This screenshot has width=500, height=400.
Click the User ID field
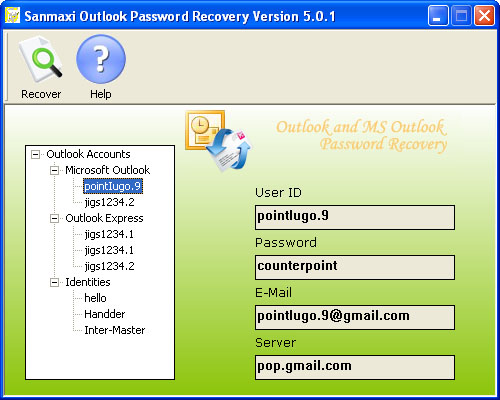pos(355,217)
